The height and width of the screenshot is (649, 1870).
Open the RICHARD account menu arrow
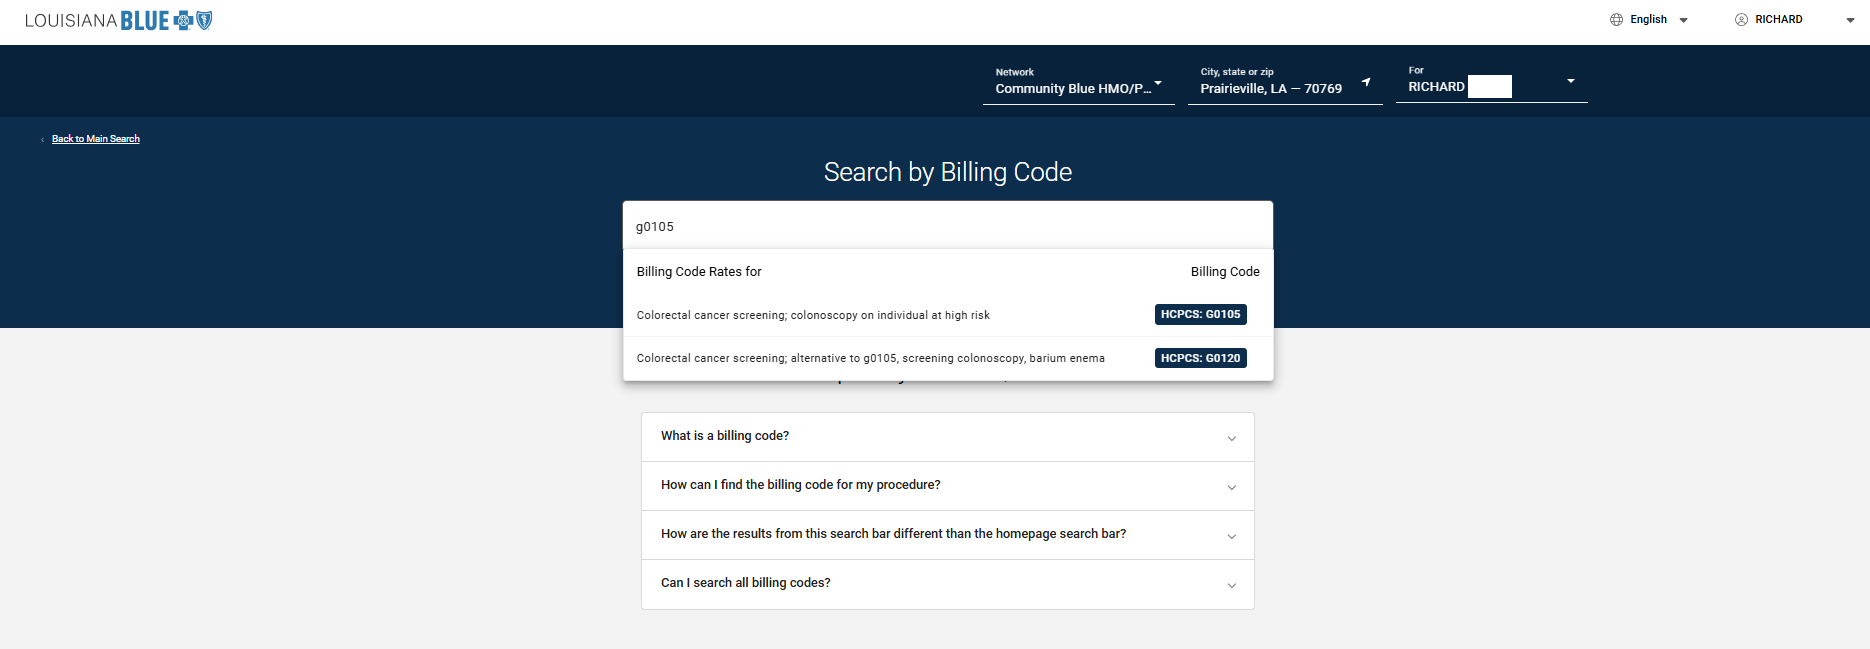pyautogui.click(x=1849, y=20)
